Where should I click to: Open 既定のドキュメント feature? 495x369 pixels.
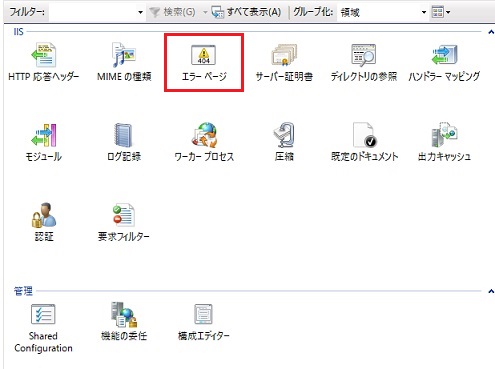pos(364,142)
